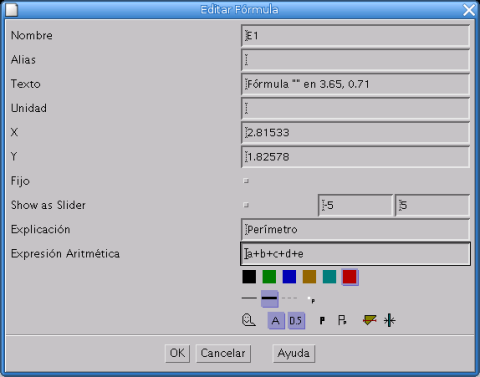Click the empty Unidad field
The width and height of the screenshot is (480, 377).
click(x=355, y=108)
